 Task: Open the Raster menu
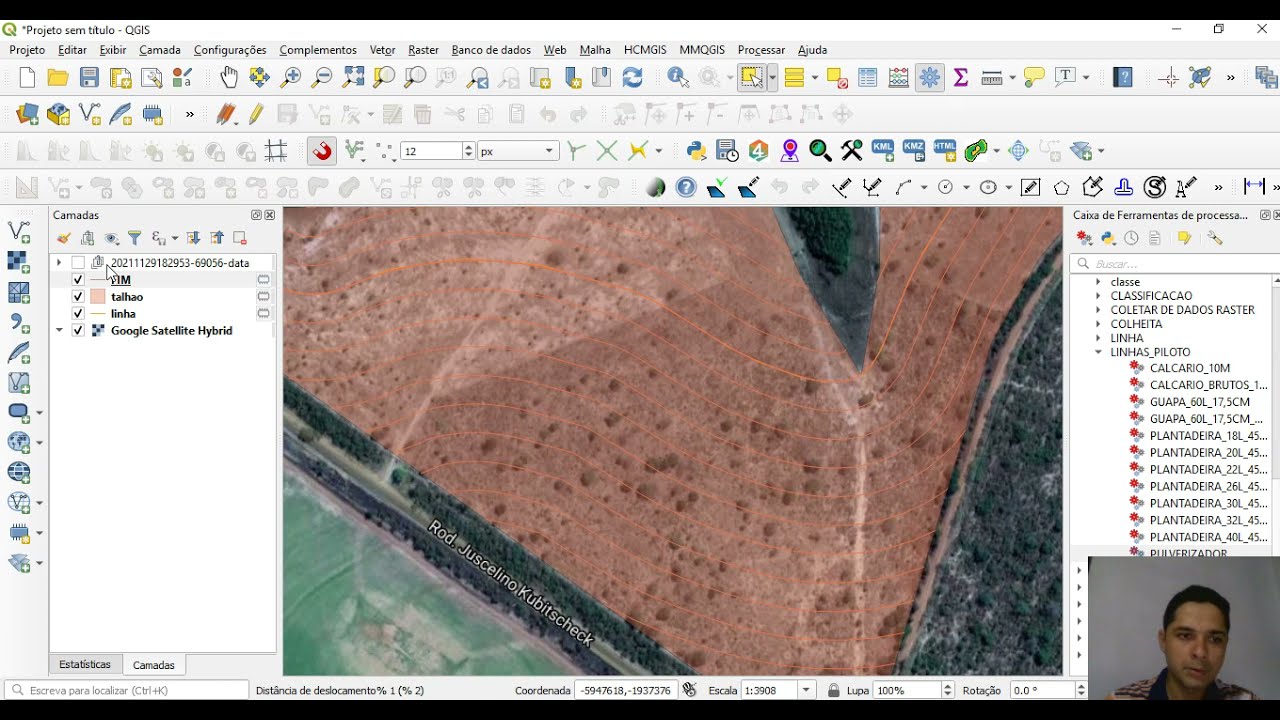[423, 50]
